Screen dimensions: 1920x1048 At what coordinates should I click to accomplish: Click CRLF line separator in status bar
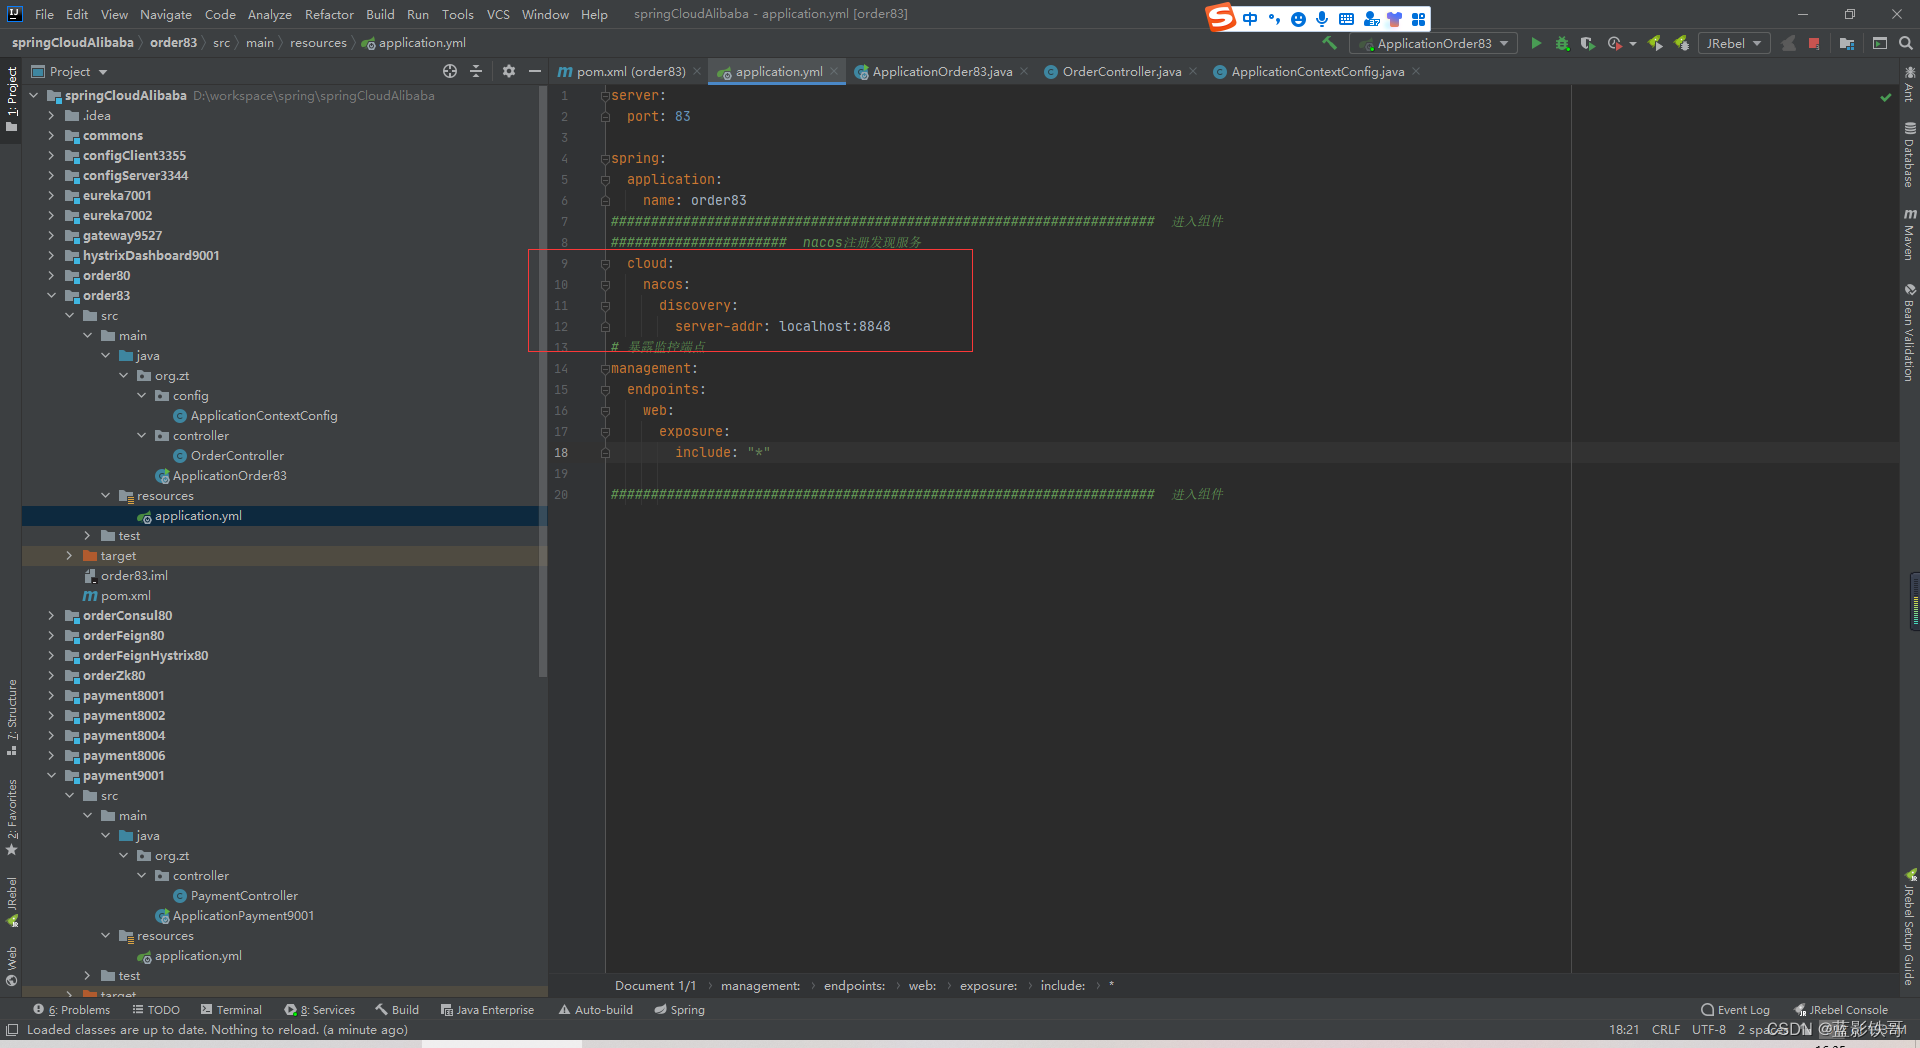[1666, 1030]
